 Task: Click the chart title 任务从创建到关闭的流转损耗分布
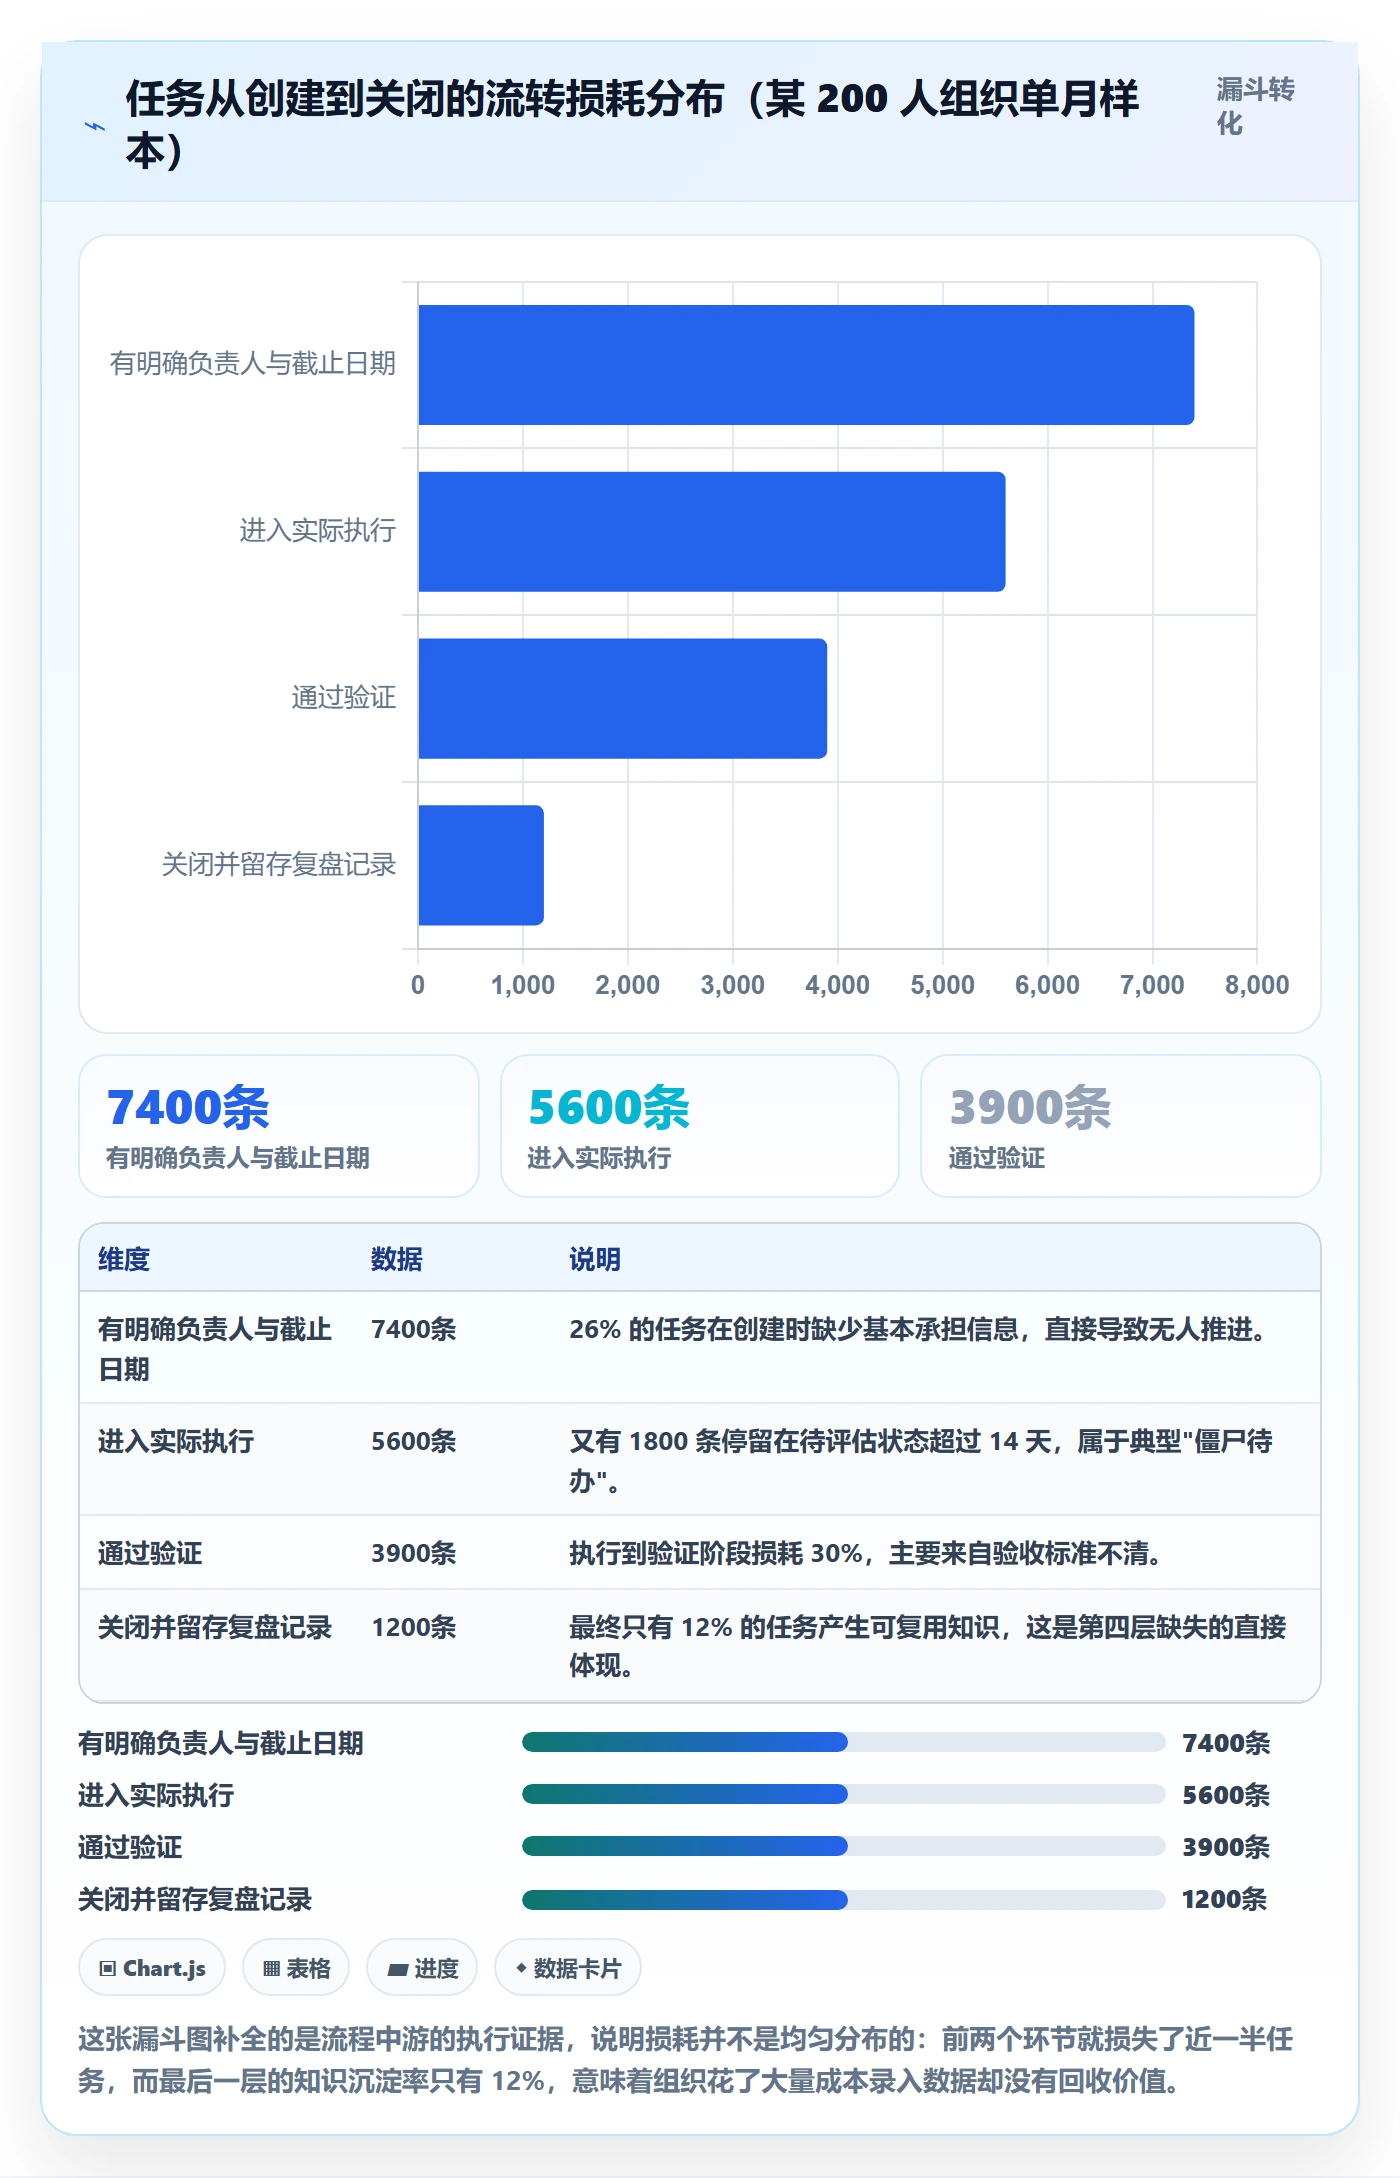pyautogui.click(x=632, y=124)
